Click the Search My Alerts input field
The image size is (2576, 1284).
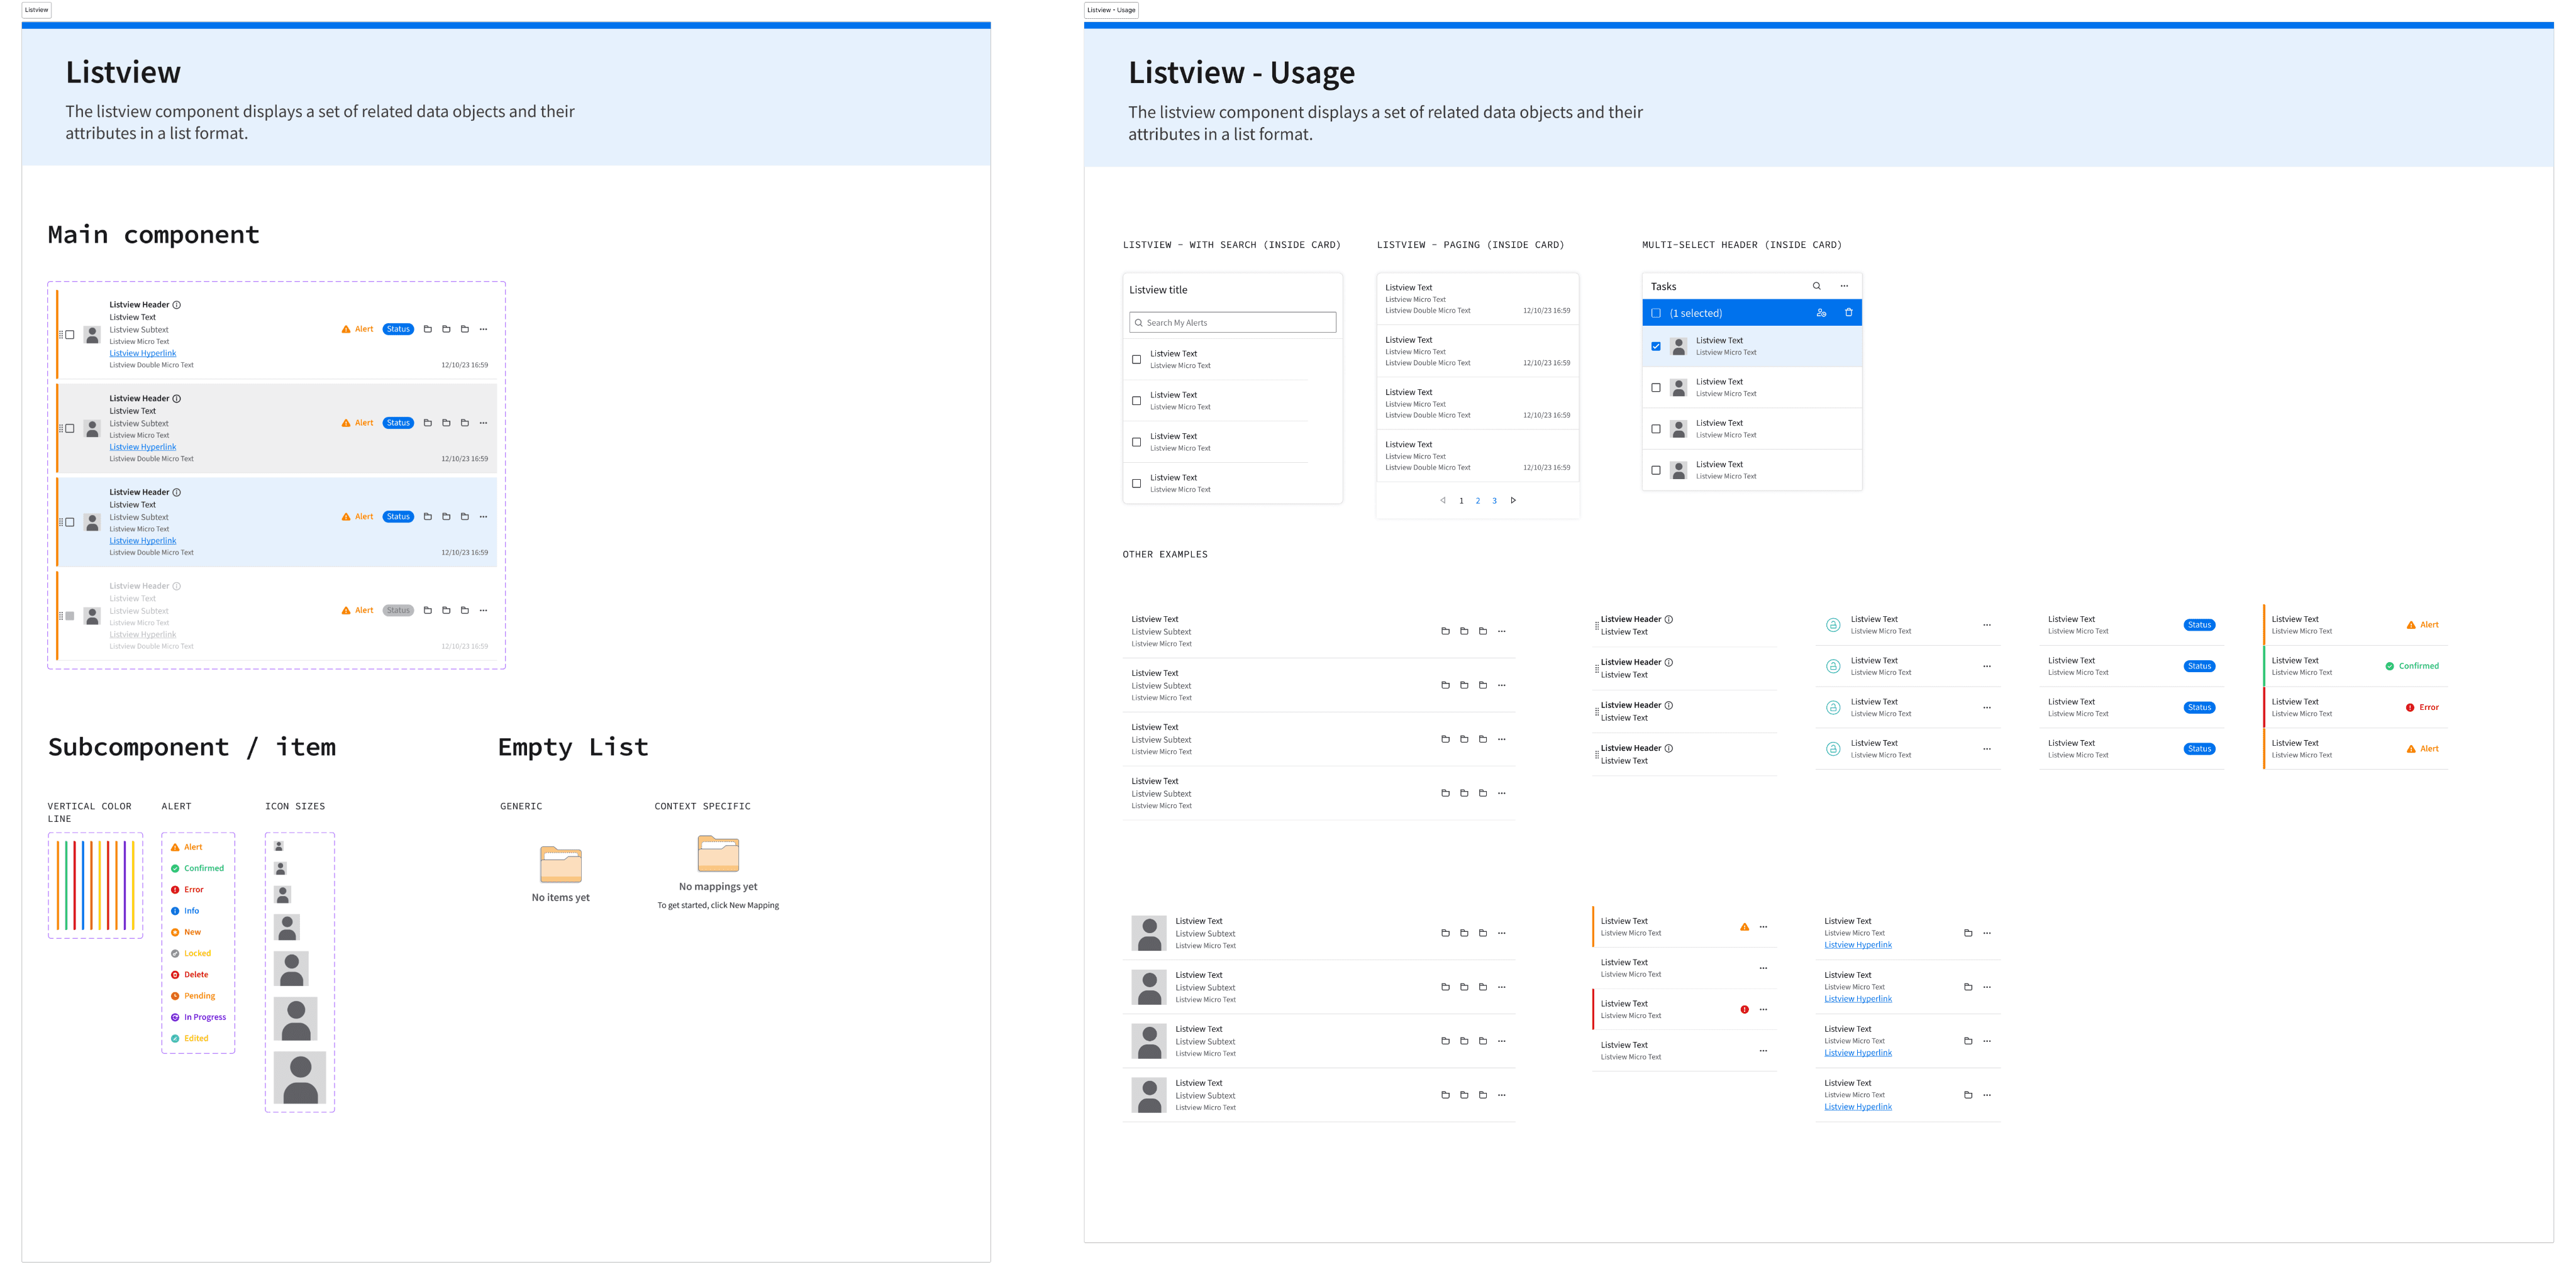click(x=1232, y=323)
